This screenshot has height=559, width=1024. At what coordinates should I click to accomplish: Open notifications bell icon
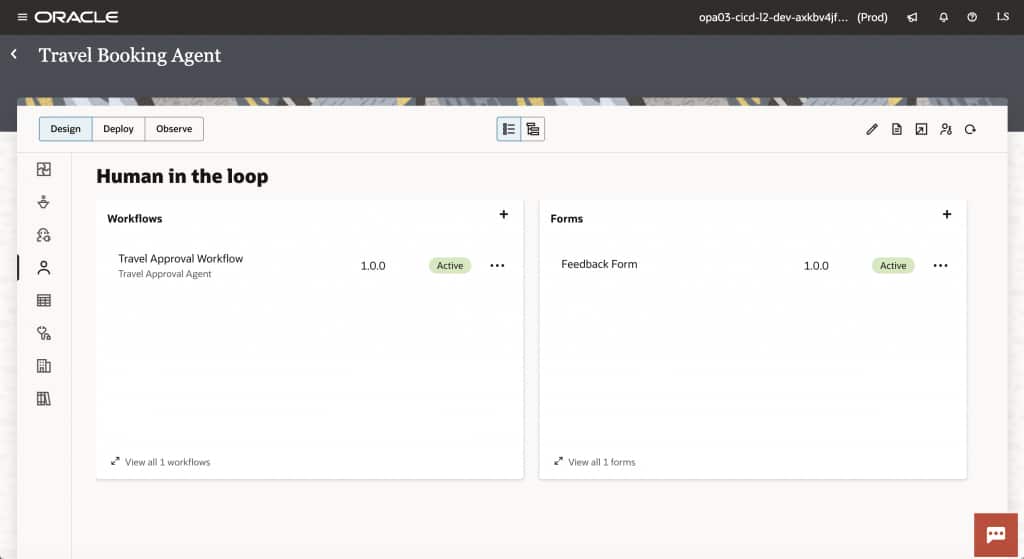(x=943, y=18)
